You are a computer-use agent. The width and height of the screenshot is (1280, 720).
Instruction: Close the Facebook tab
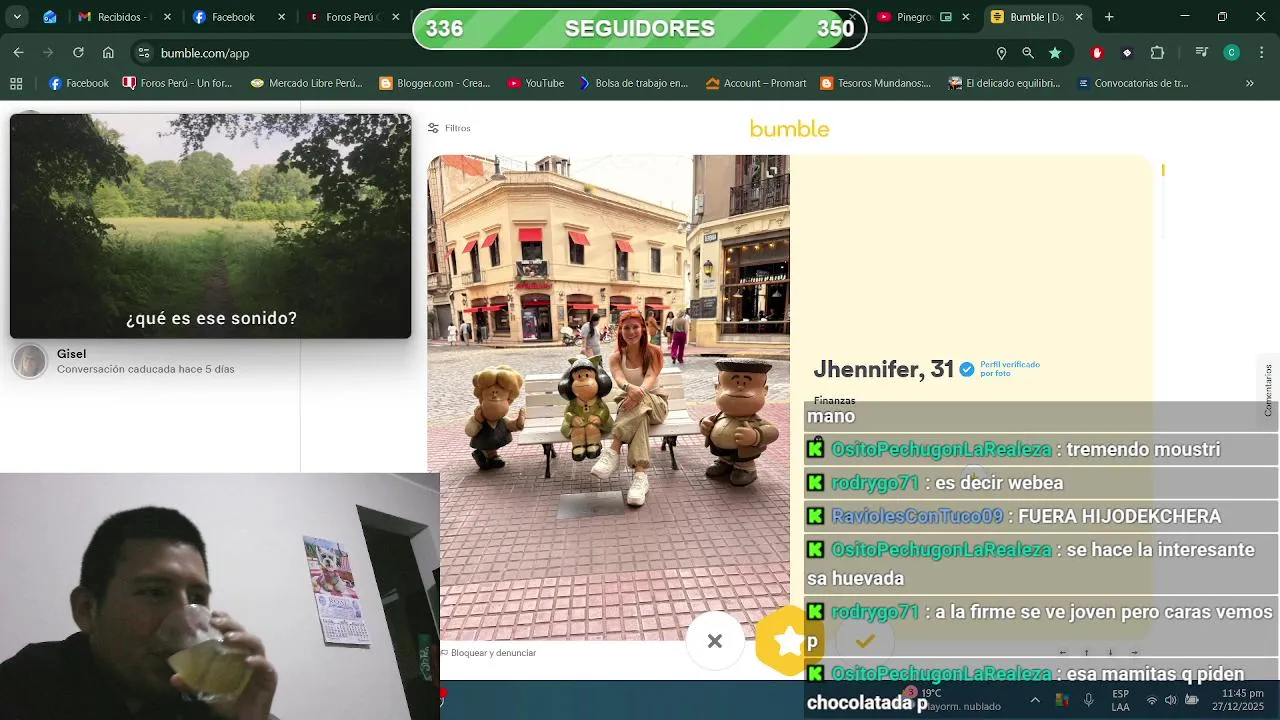[282, 17]
